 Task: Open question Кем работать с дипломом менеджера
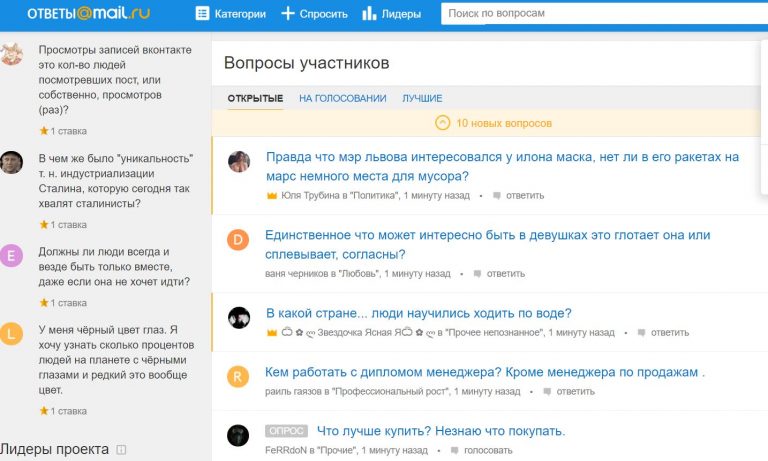pos(485,372)
